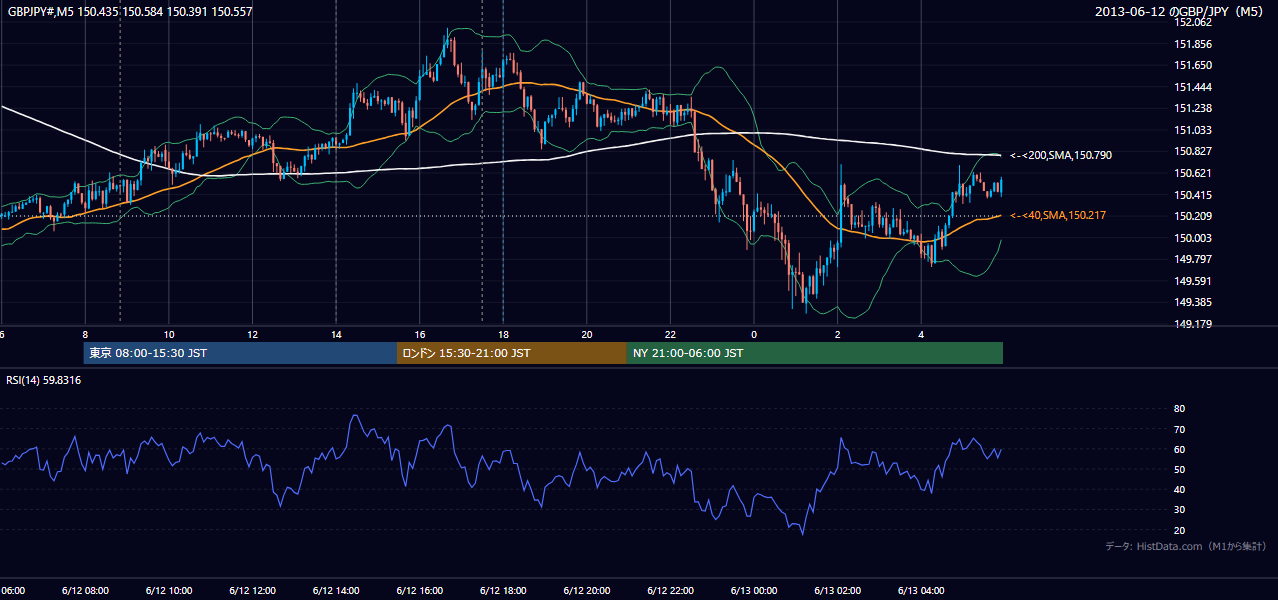Screen dimensions: 1278x600
Task: Click the 6/12 12:00 date axis label
Action: click(x=252, y=590)
